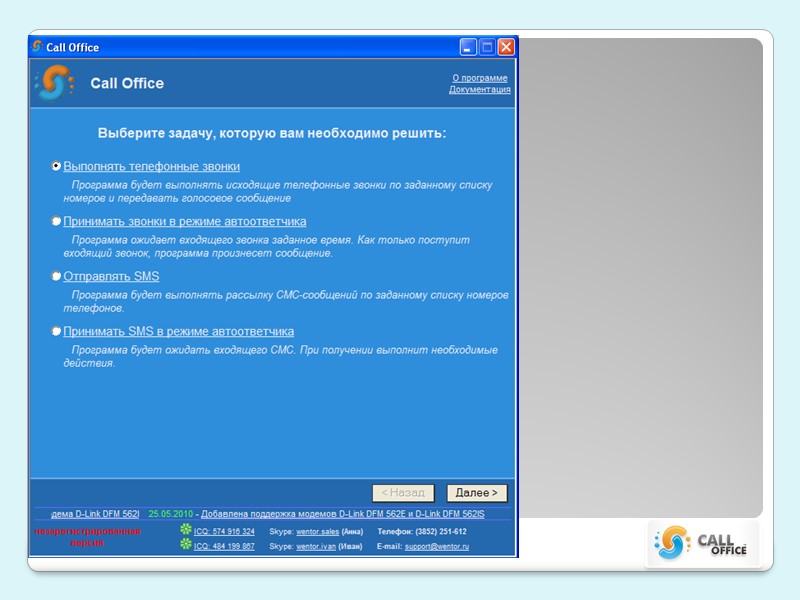Click the green ICQ flower icon for 484 199 867
Viewport: 800px width, 600px height.
point(186,544)
